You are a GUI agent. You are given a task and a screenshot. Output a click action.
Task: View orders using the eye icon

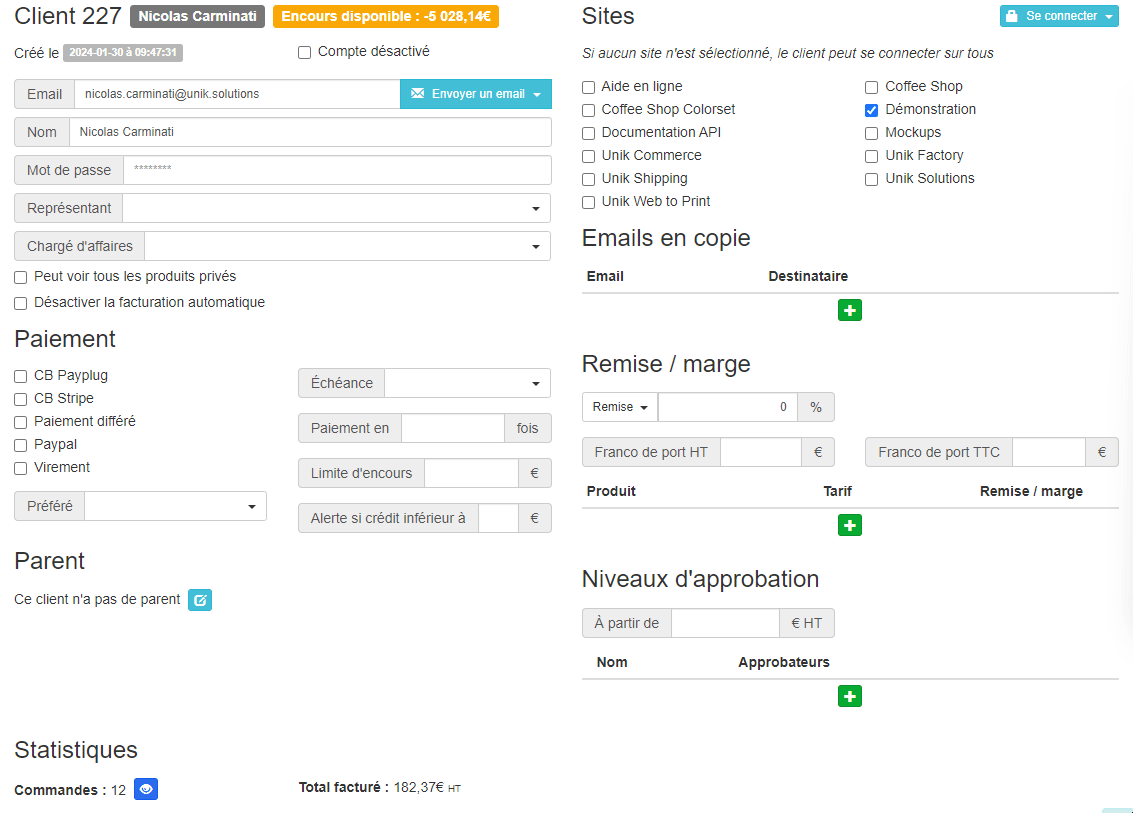coord(146,790)
